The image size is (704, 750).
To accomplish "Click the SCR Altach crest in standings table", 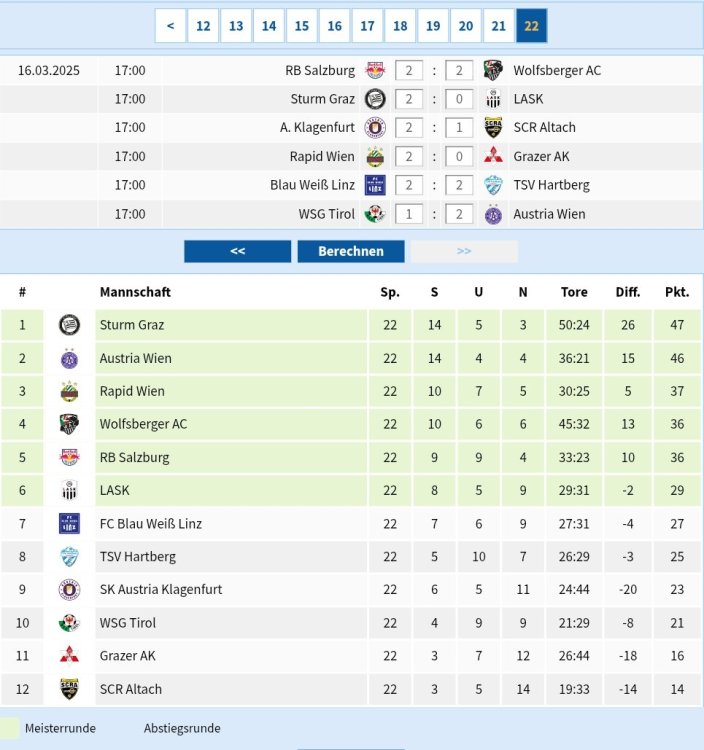I will 69,689.
